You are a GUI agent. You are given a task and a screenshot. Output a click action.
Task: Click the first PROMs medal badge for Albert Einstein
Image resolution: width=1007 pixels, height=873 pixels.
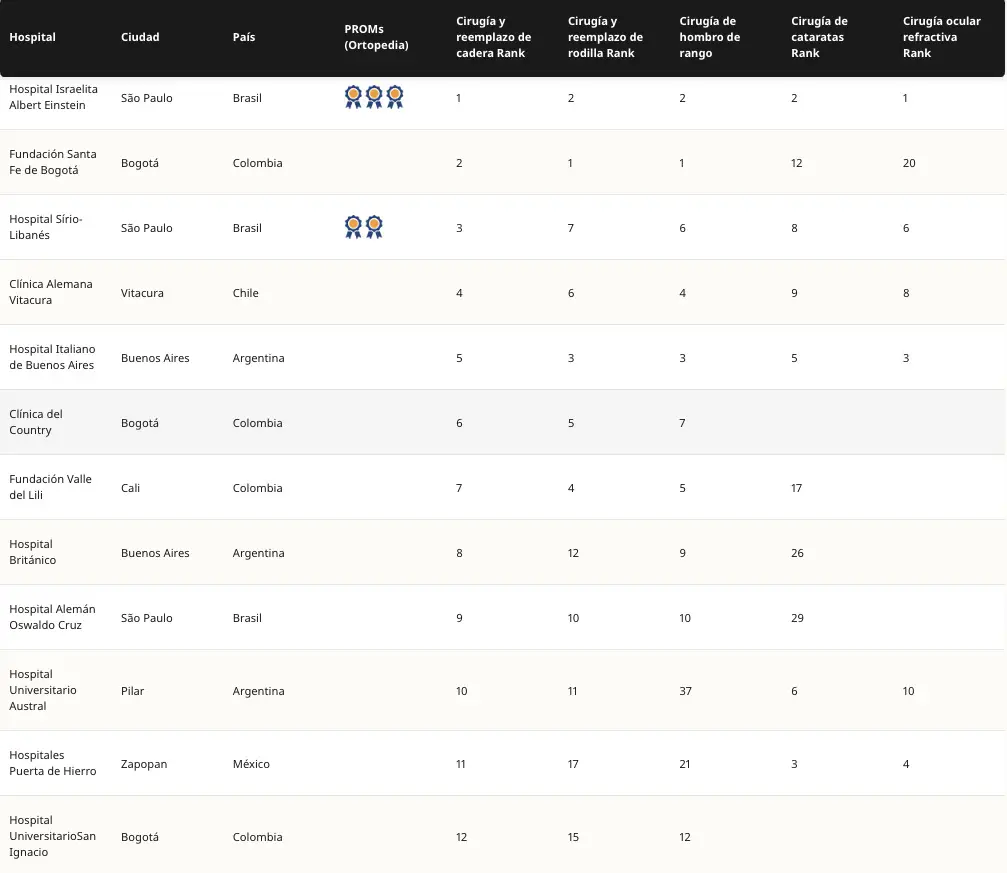click(352, 96)
